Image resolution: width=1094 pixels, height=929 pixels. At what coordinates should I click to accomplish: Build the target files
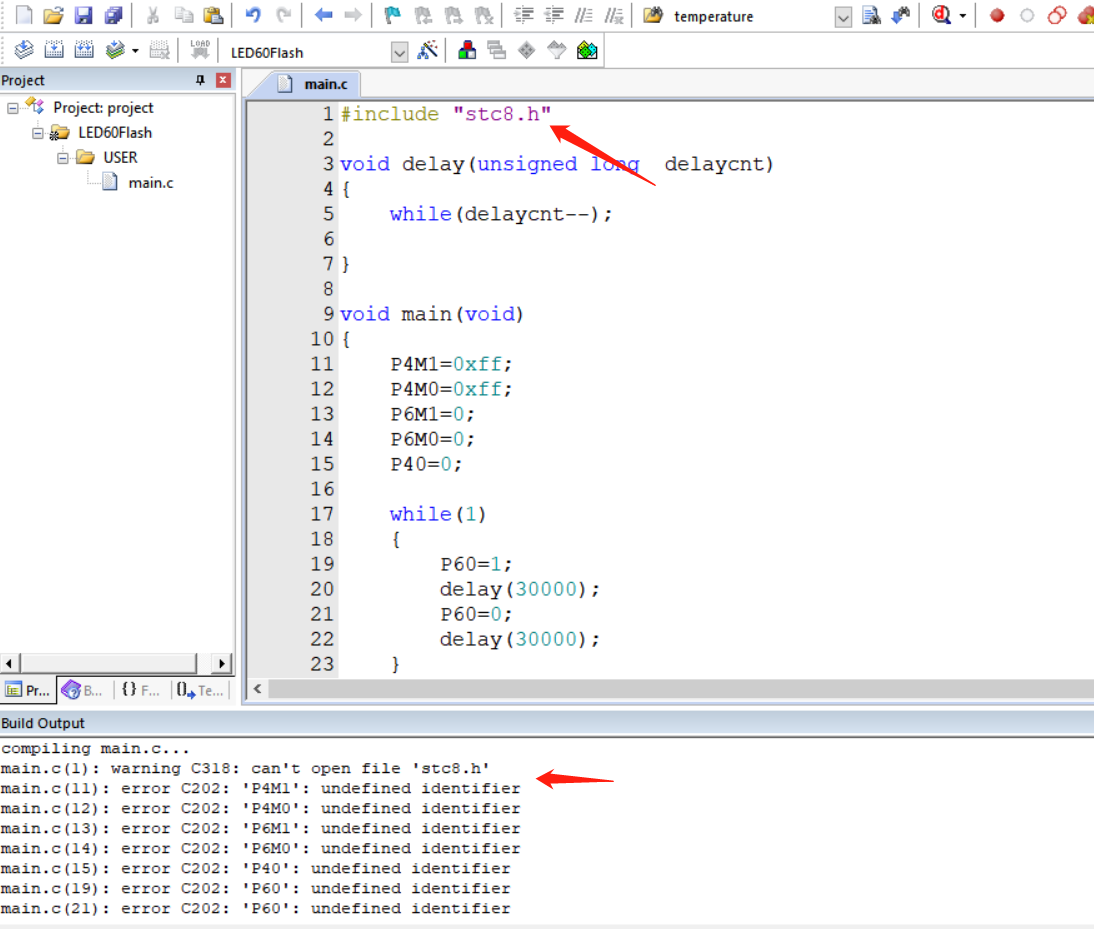point(54,50)
